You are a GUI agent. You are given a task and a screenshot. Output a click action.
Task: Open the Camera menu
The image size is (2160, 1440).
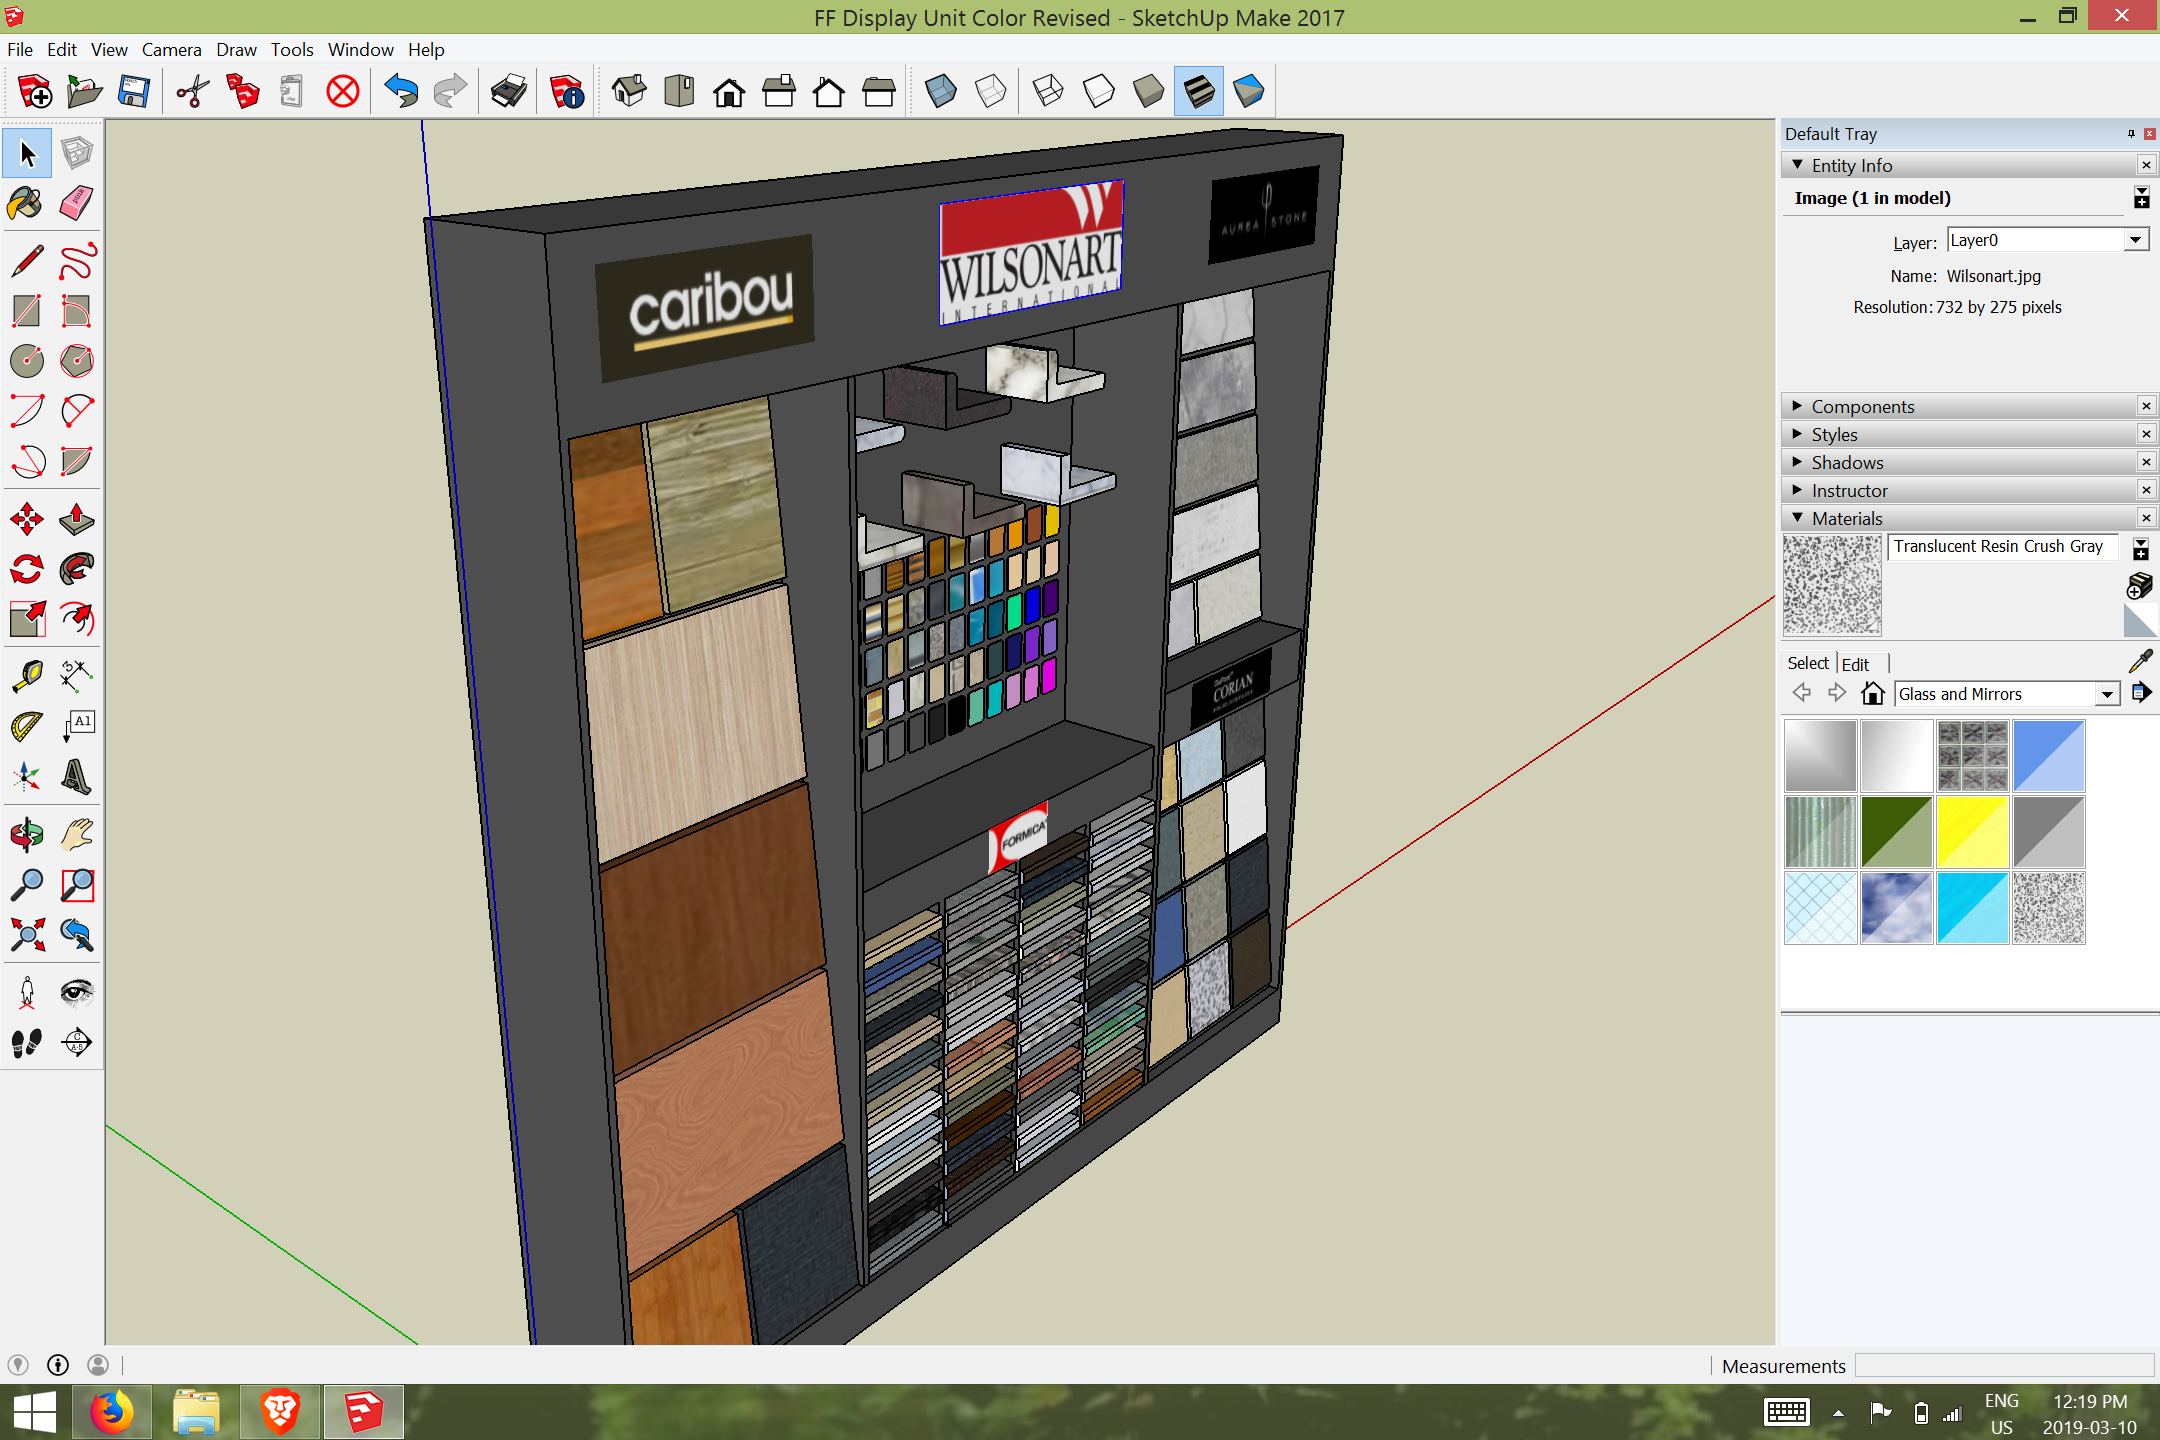(171, 49)
